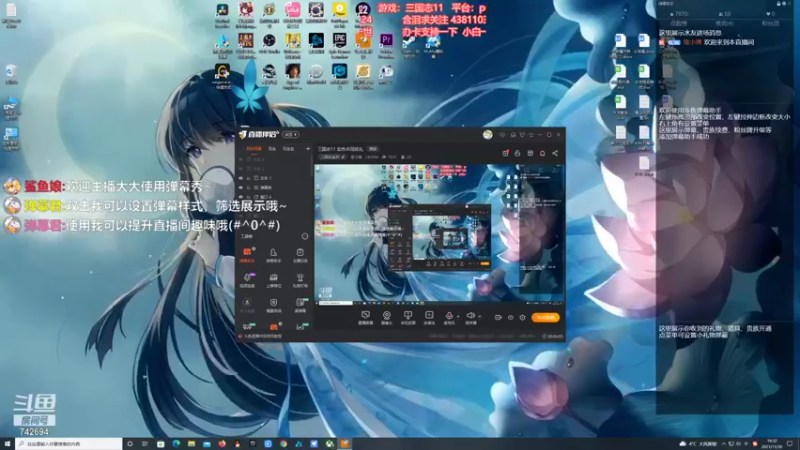Open Microsoft Edge from the taskbar

[176, 444]
